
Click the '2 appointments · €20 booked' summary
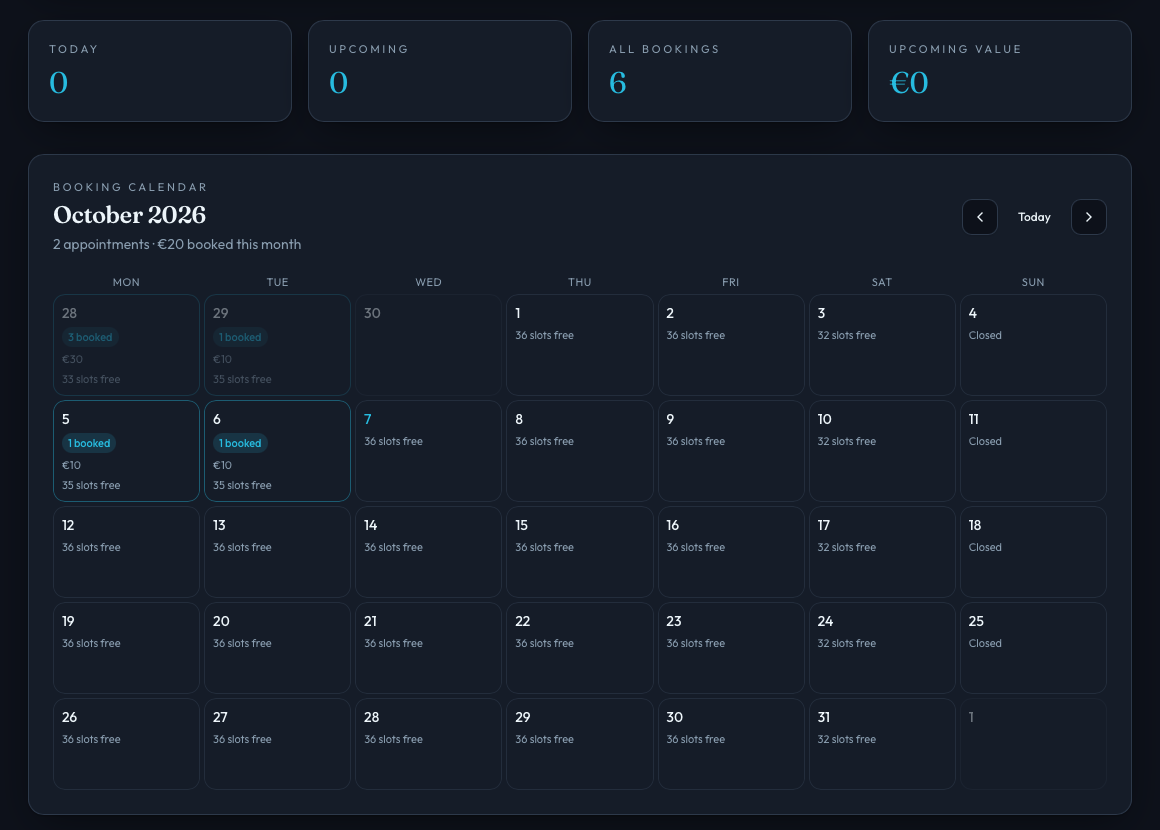pyautogui.click(x=177, y=244)
